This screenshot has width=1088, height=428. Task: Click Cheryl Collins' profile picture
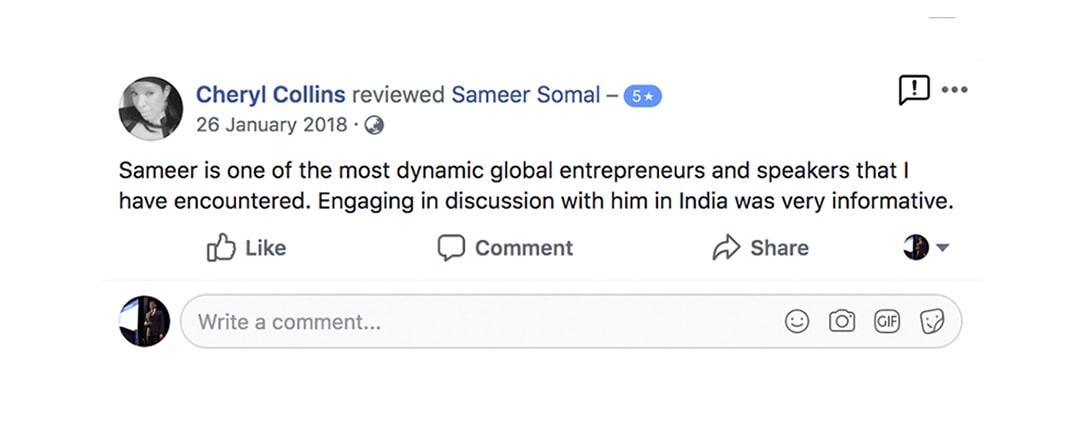[151, 108]
